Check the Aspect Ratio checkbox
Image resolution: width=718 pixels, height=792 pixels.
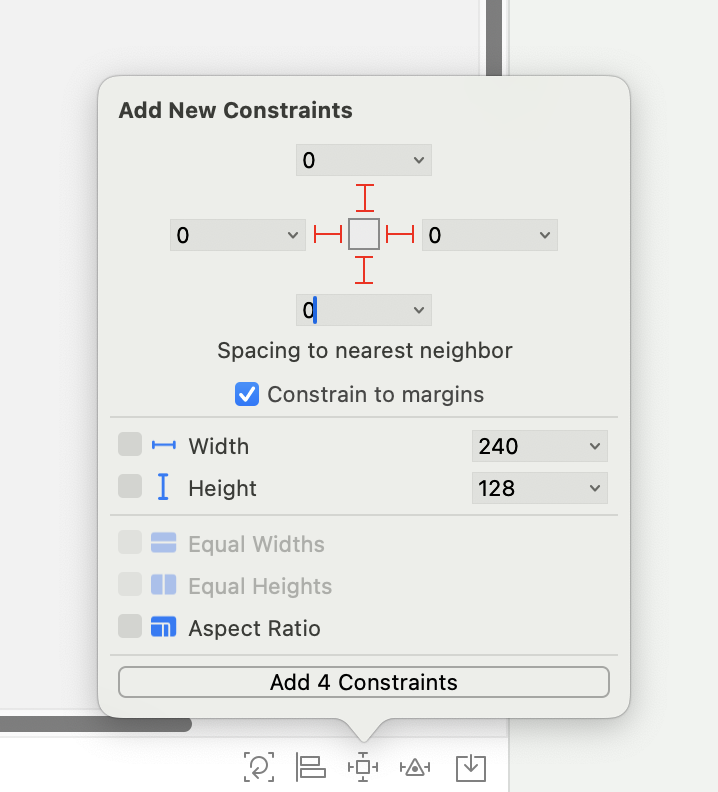point(130,627)
